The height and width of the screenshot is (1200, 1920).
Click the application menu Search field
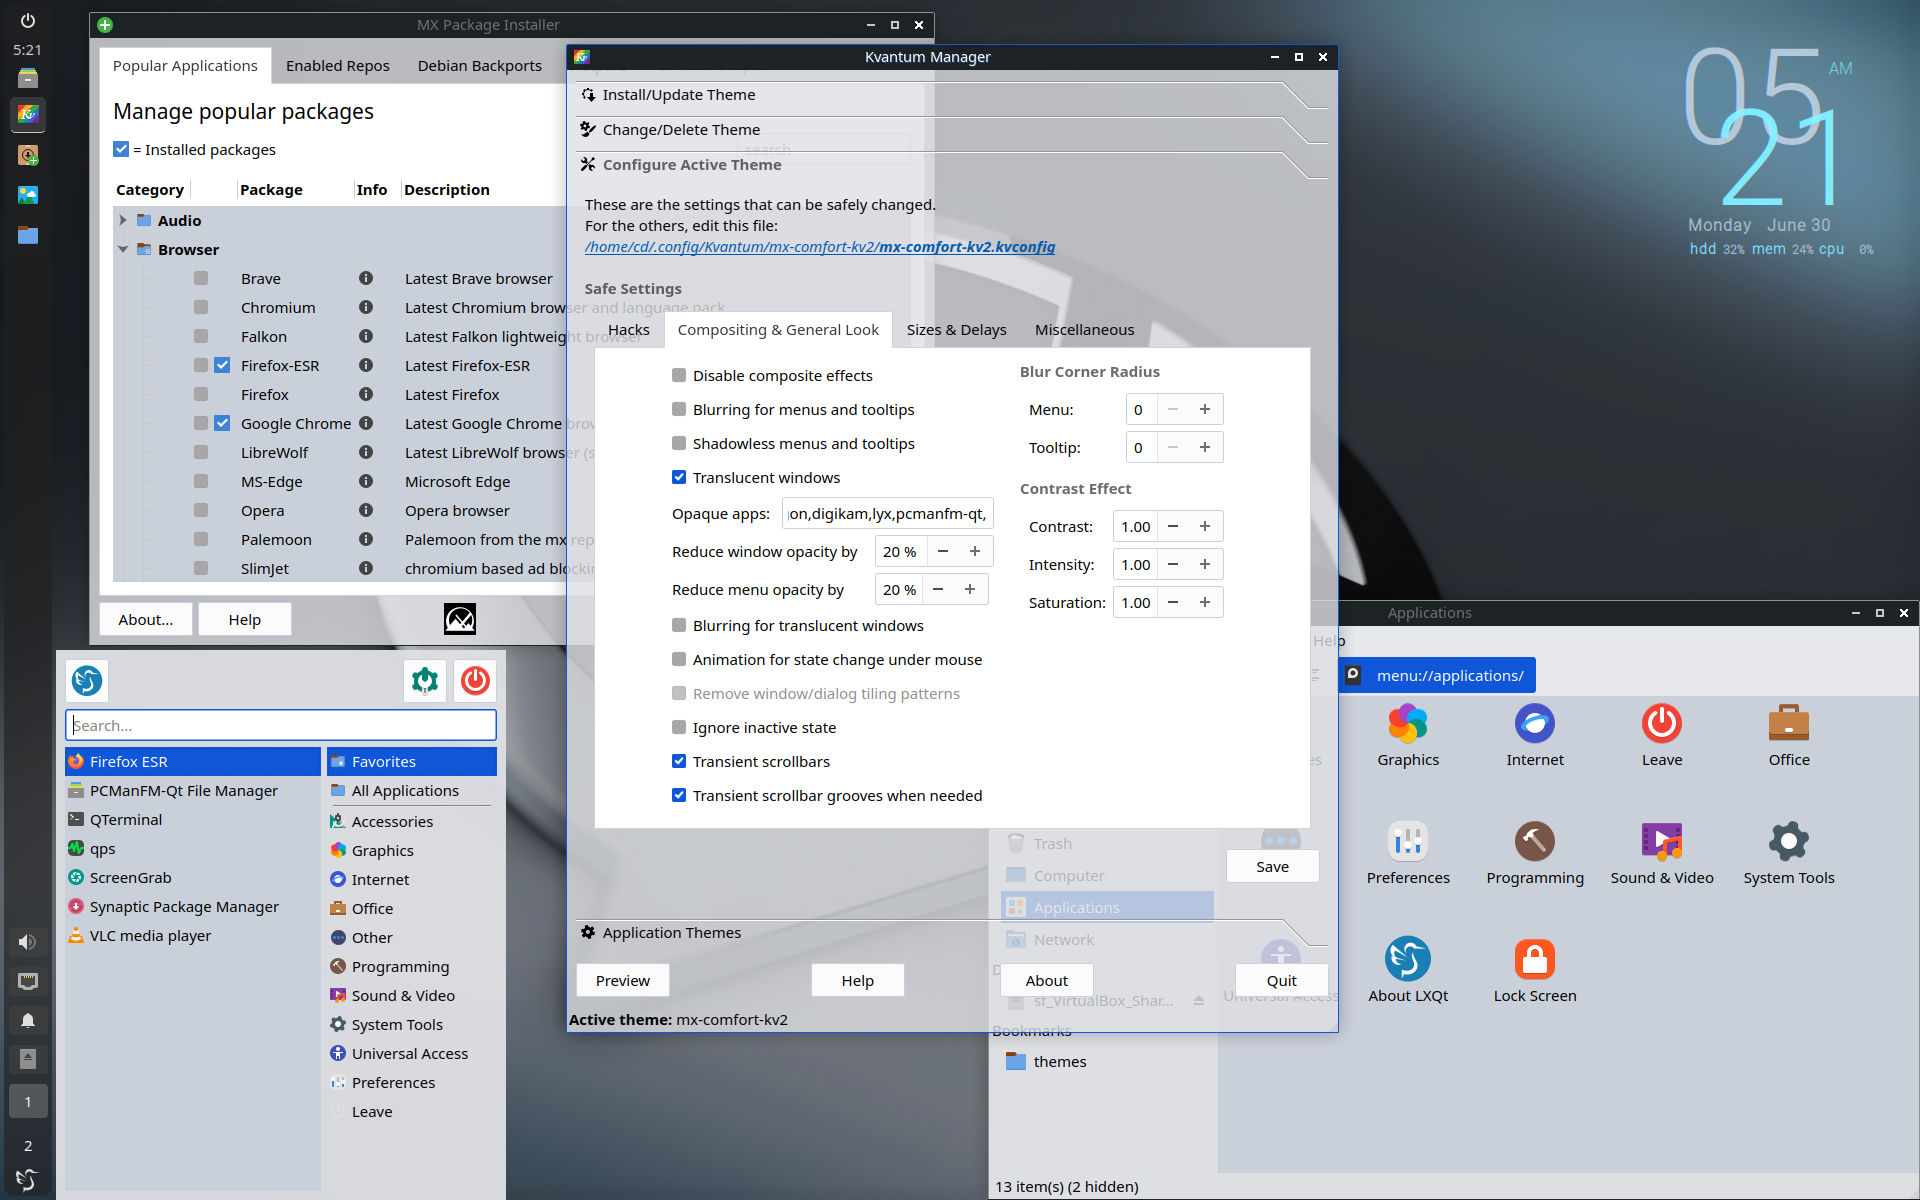281,725
